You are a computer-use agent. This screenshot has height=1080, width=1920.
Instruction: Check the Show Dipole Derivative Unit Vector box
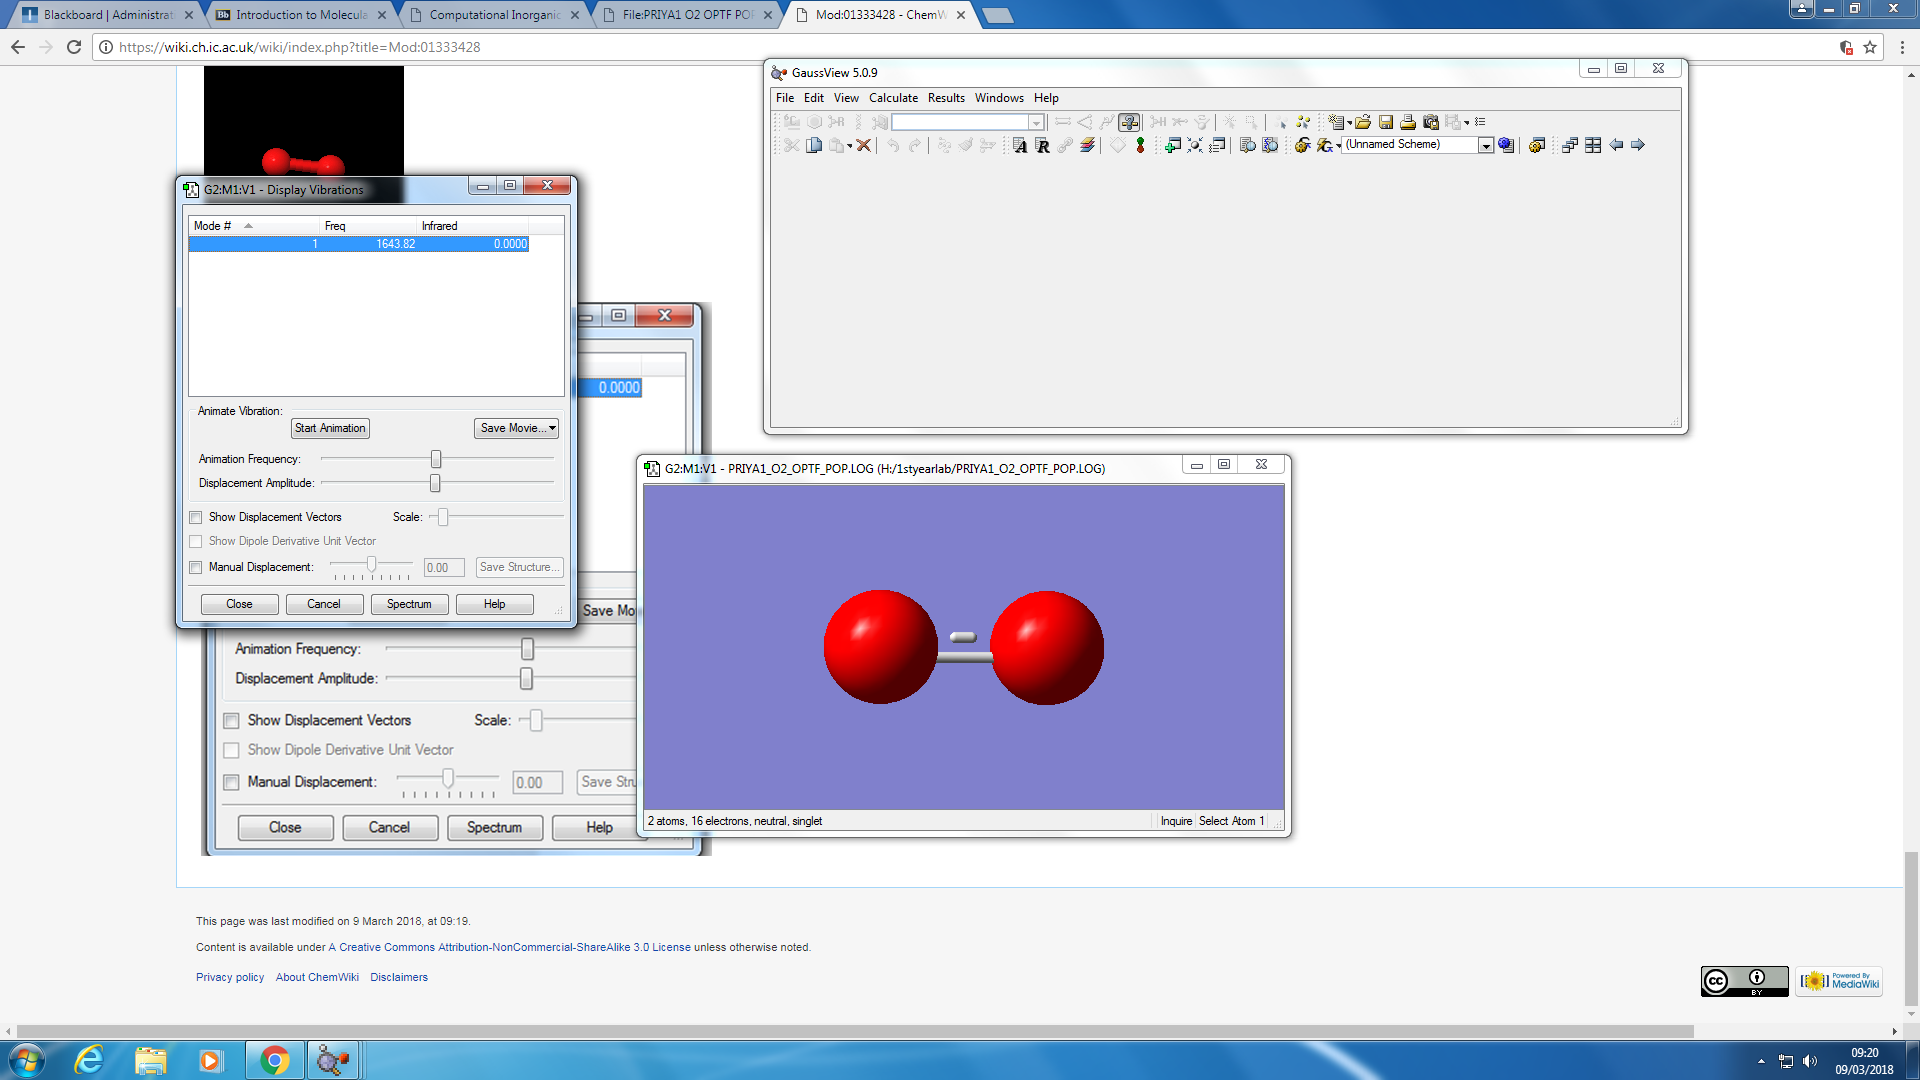pos(196,542)
